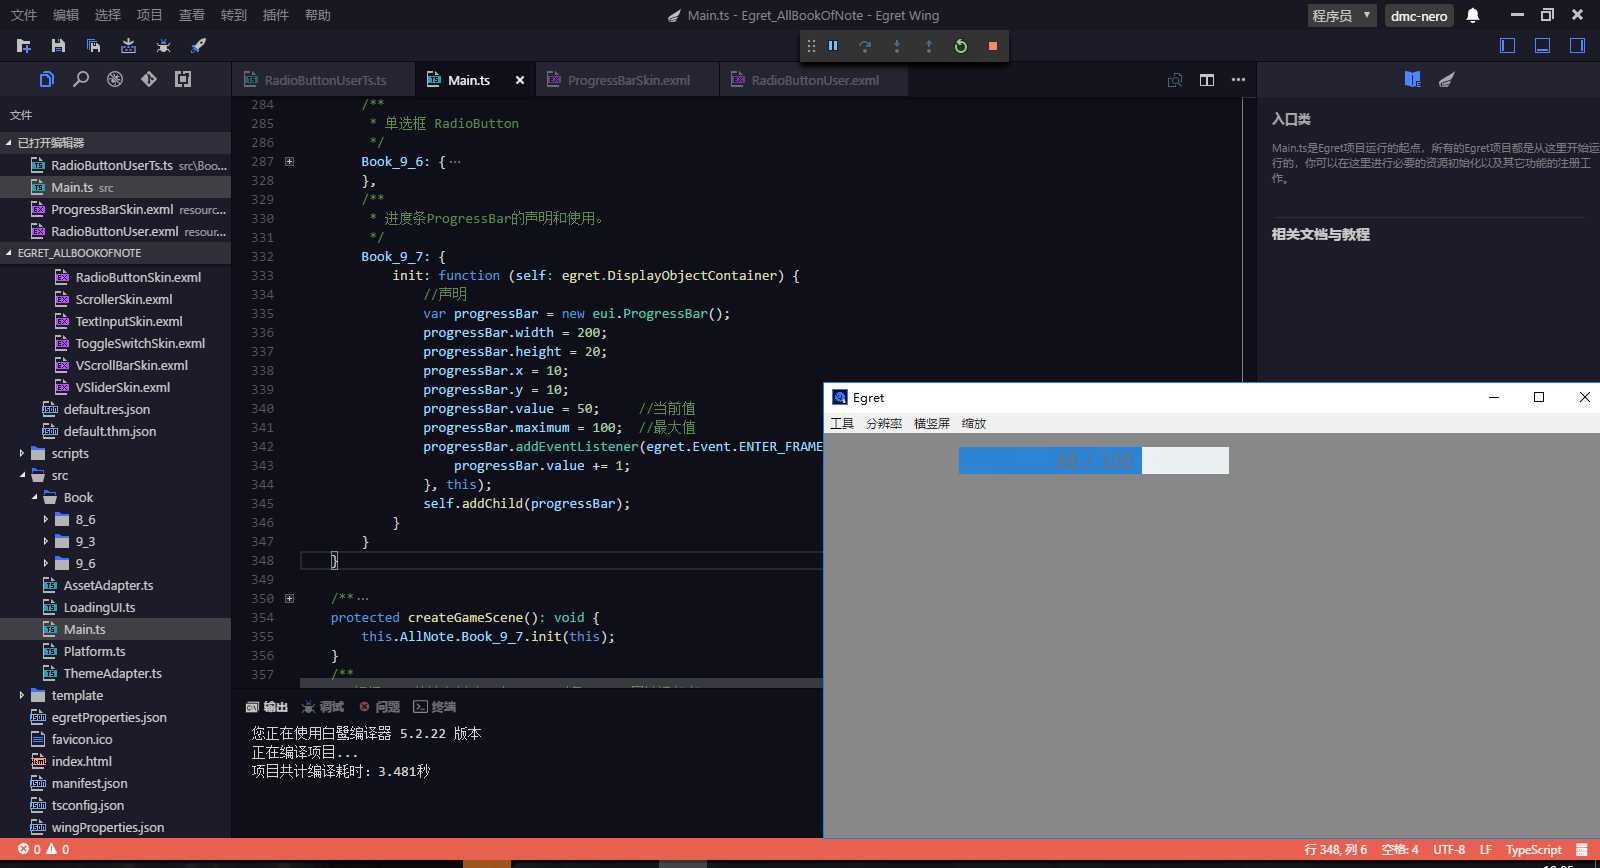Step out in debug toolbar
This screenshot has height=868, width=1600.
[x=929, y=46]
